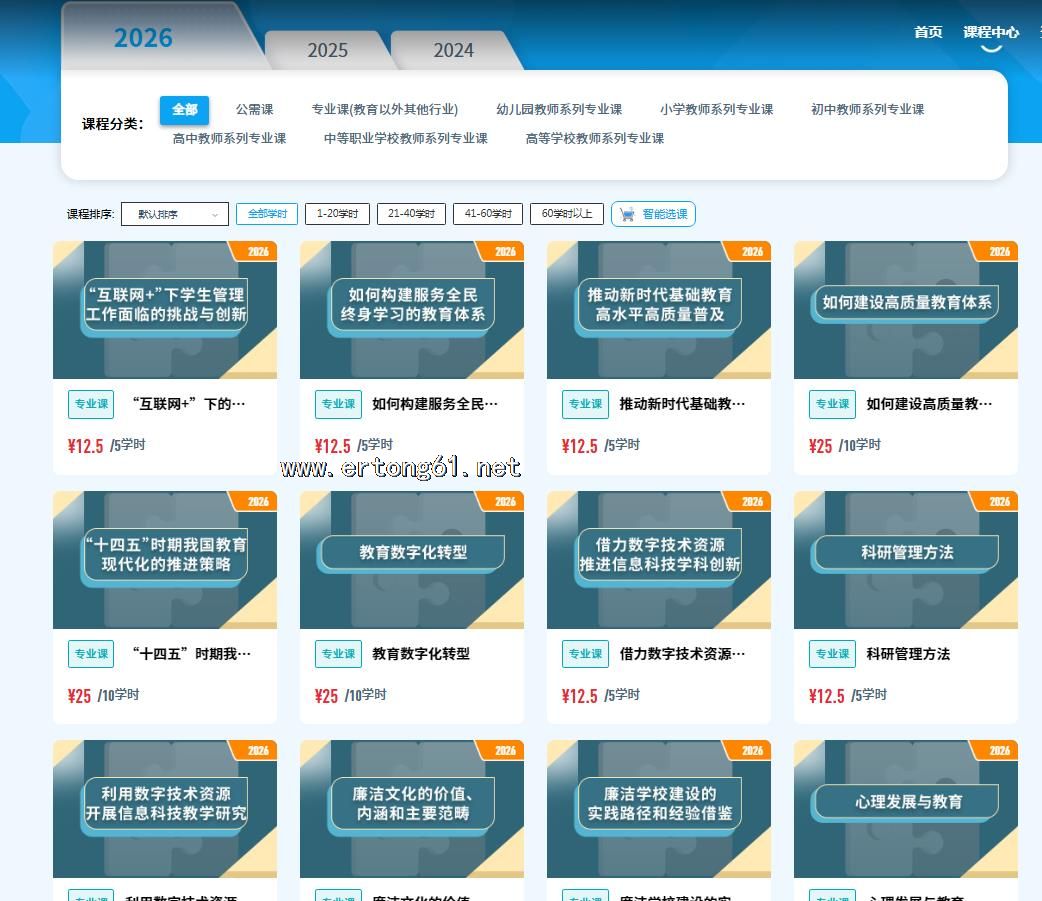The image size is (1042, 901).
Task: Open the 科研管理方法 course thumbnail
Action: [906, 559]
